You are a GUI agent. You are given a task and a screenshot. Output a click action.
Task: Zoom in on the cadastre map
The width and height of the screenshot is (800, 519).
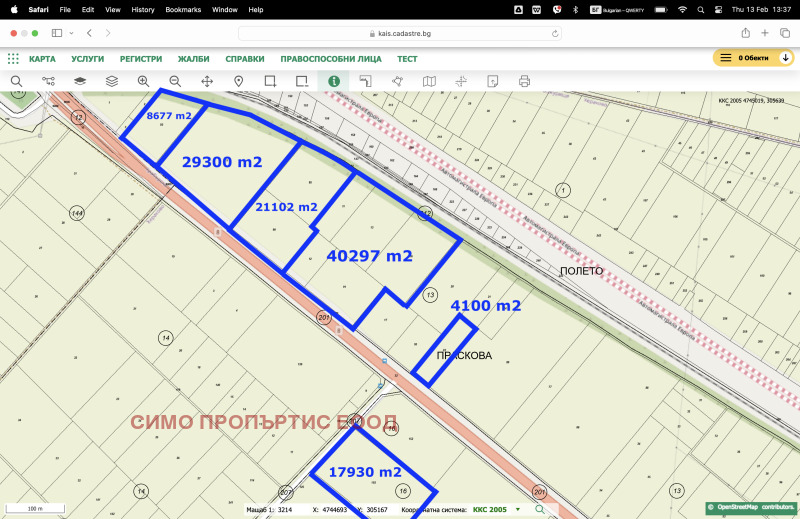pyautogui.click(x=143, y=81)
